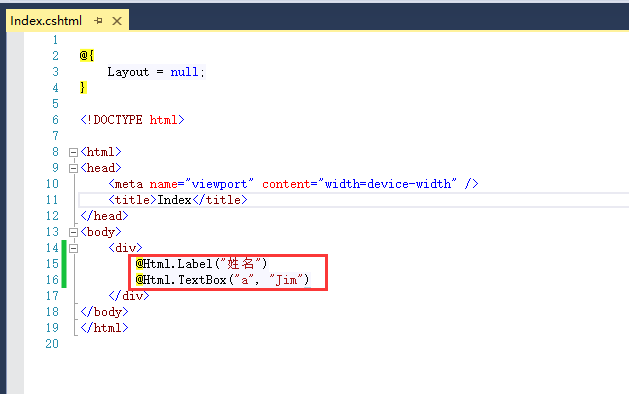Click the </head> closing tag
The height and width of the screenshot is (394, 629).
click(104, 216)
